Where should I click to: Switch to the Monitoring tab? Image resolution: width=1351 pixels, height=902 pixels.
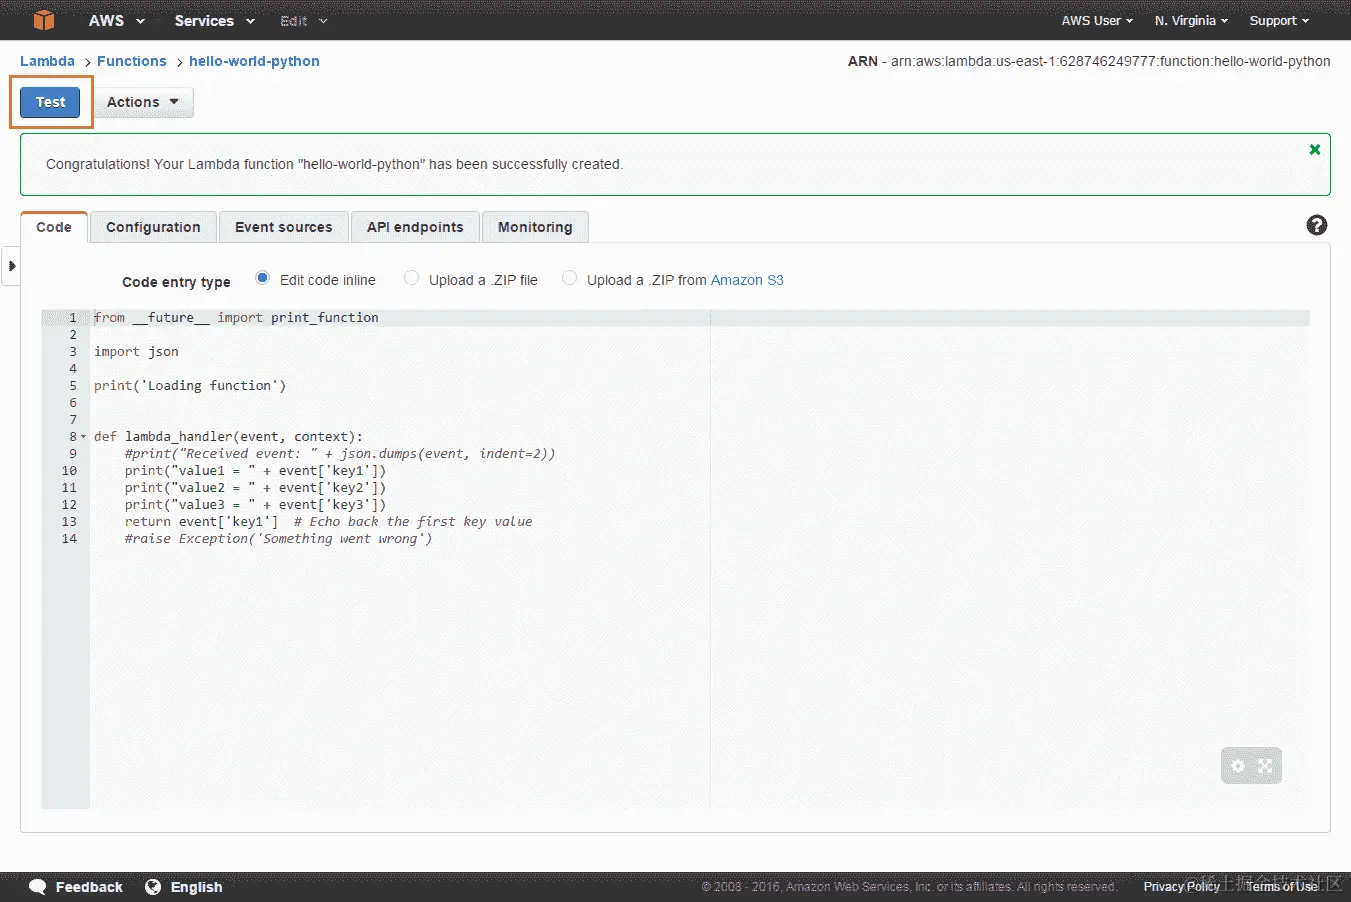click(x=535, y=227)
